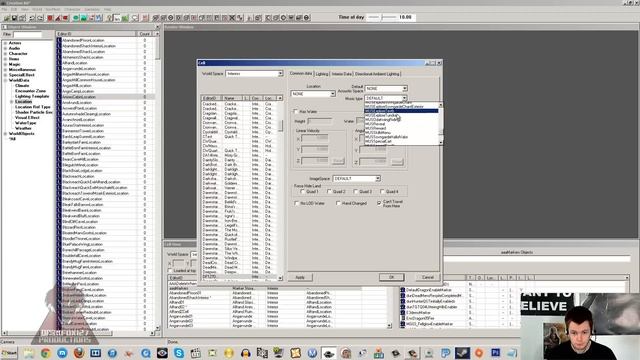Open Steam from the taskbar

pyautogui.click(x=462, y=353)
